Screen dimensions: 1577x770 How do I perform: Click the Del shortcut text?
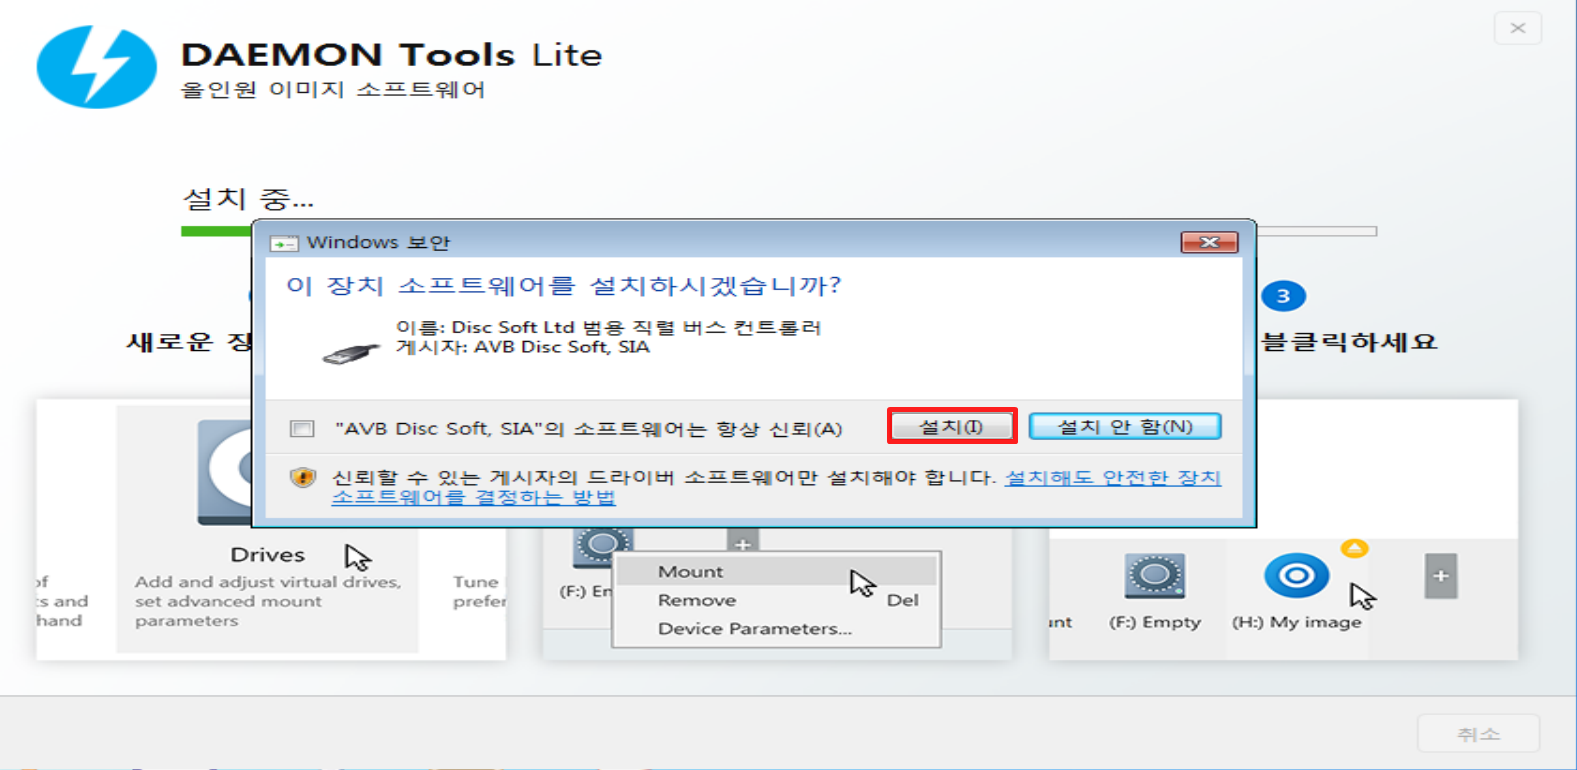(902, 600)
